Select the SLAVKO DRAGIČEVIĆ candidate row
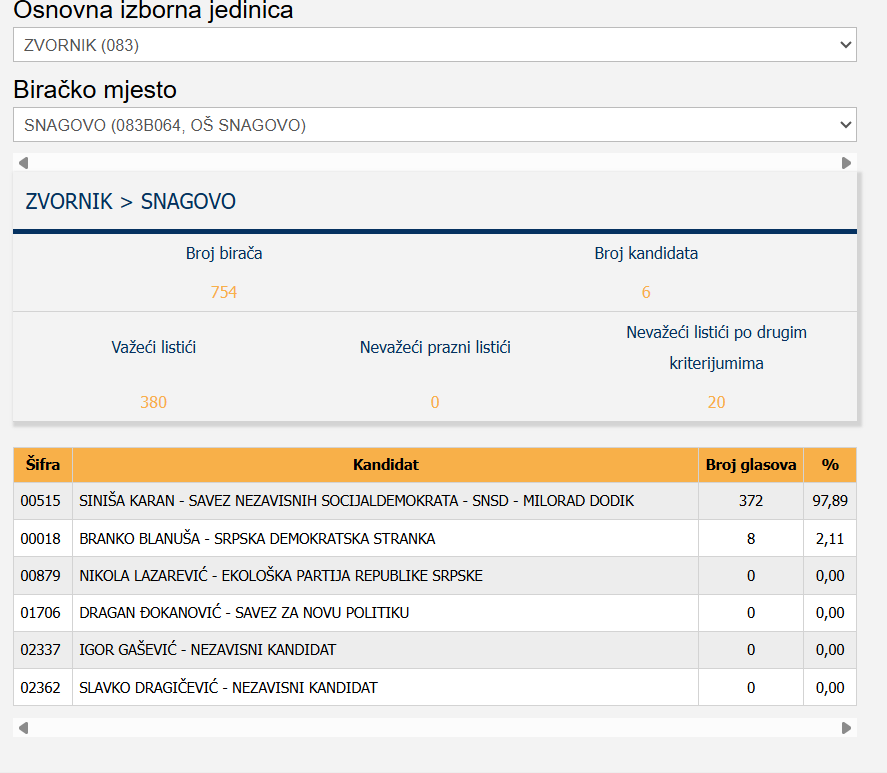Image resolution: width=887 pixels, height=773 pixels. 228,688
